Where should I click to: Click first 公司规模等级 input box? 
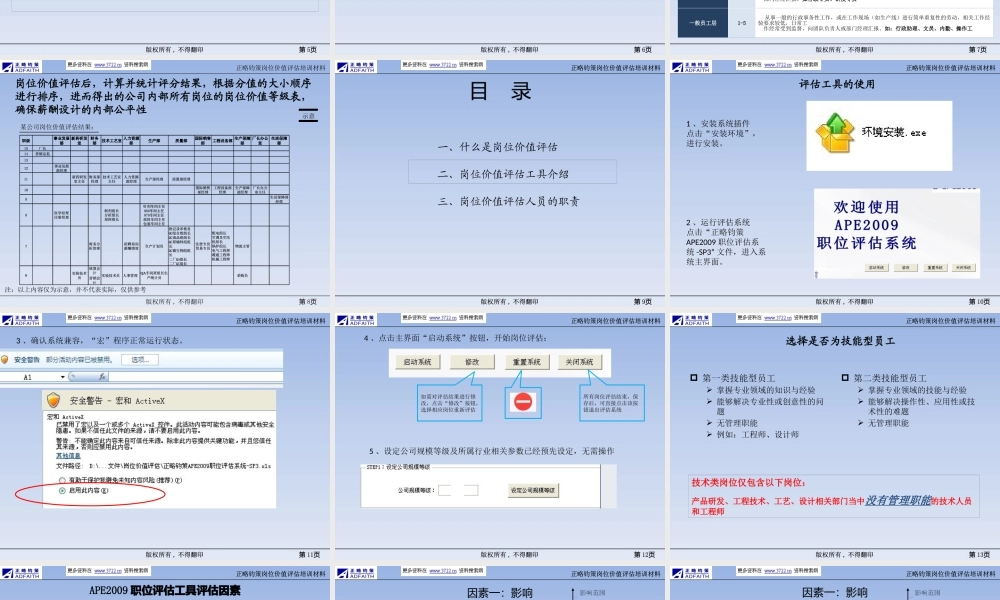tap(445, 490)
